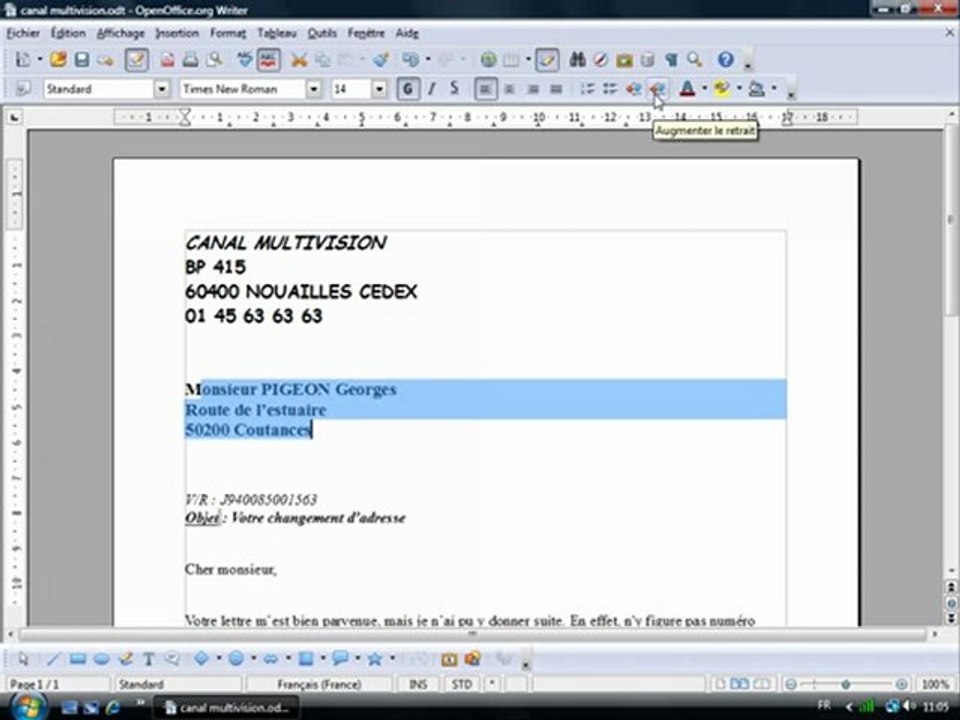Open Highlighting color dropdown arrow
960x720 pixels.
point(739,89)
